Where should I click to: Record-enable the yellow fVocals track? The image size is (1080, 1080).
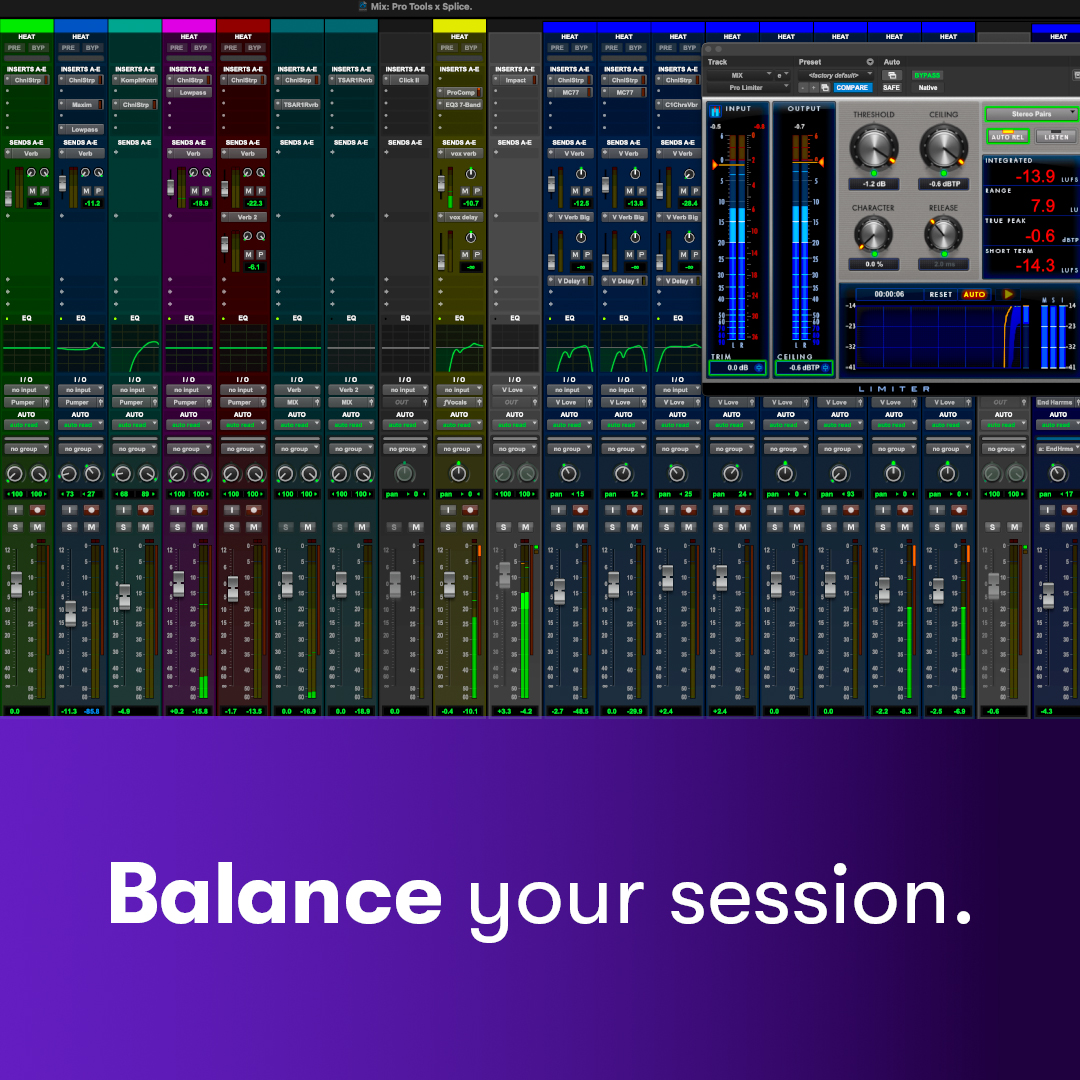470,510
